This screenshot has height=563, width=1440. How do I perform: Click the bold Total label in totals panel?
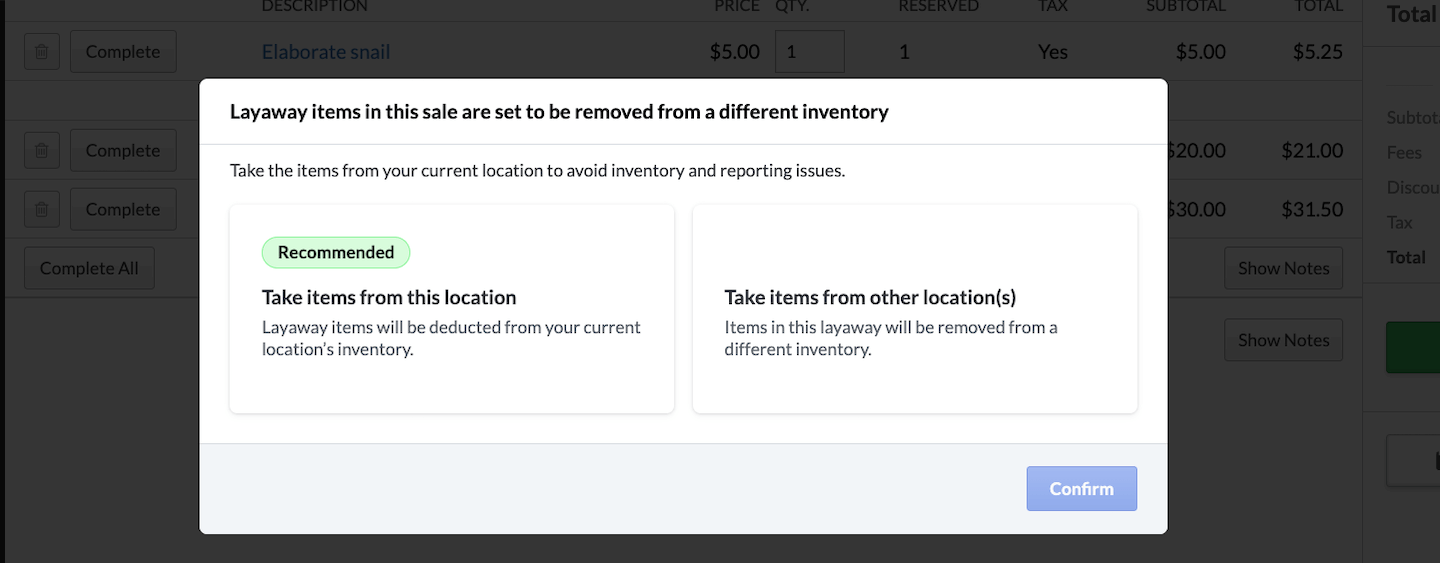pos(1406,258)
